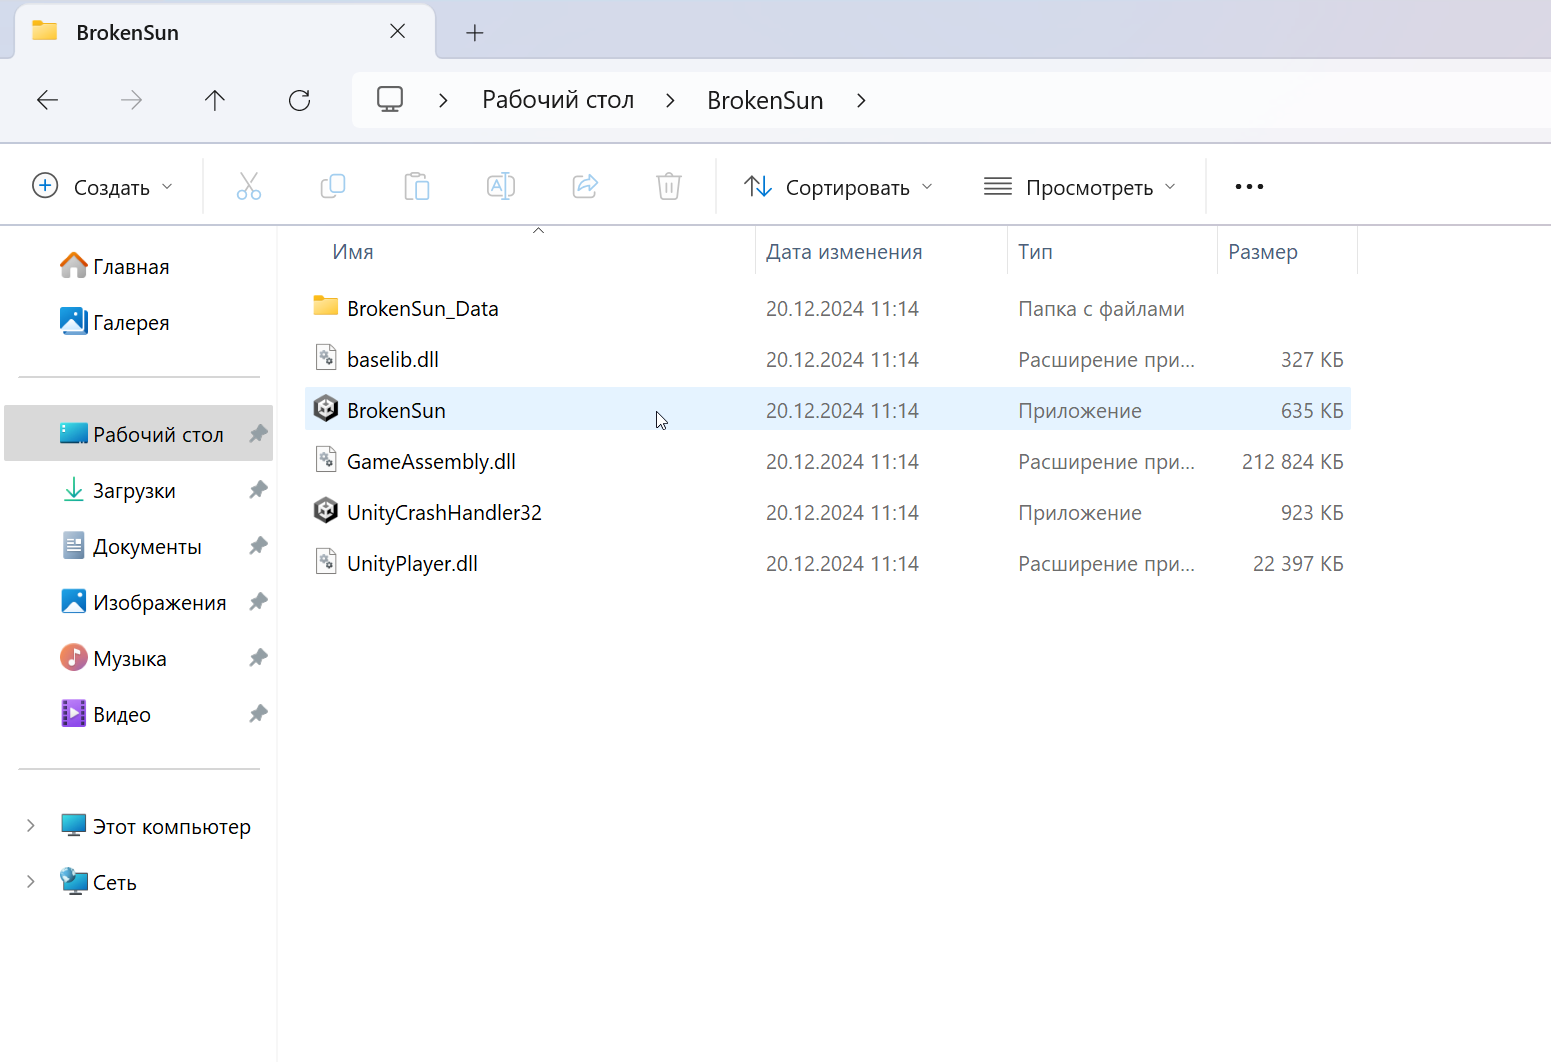
Task: Open the three-dots more options menu
Action: [x=1249, y=187]
